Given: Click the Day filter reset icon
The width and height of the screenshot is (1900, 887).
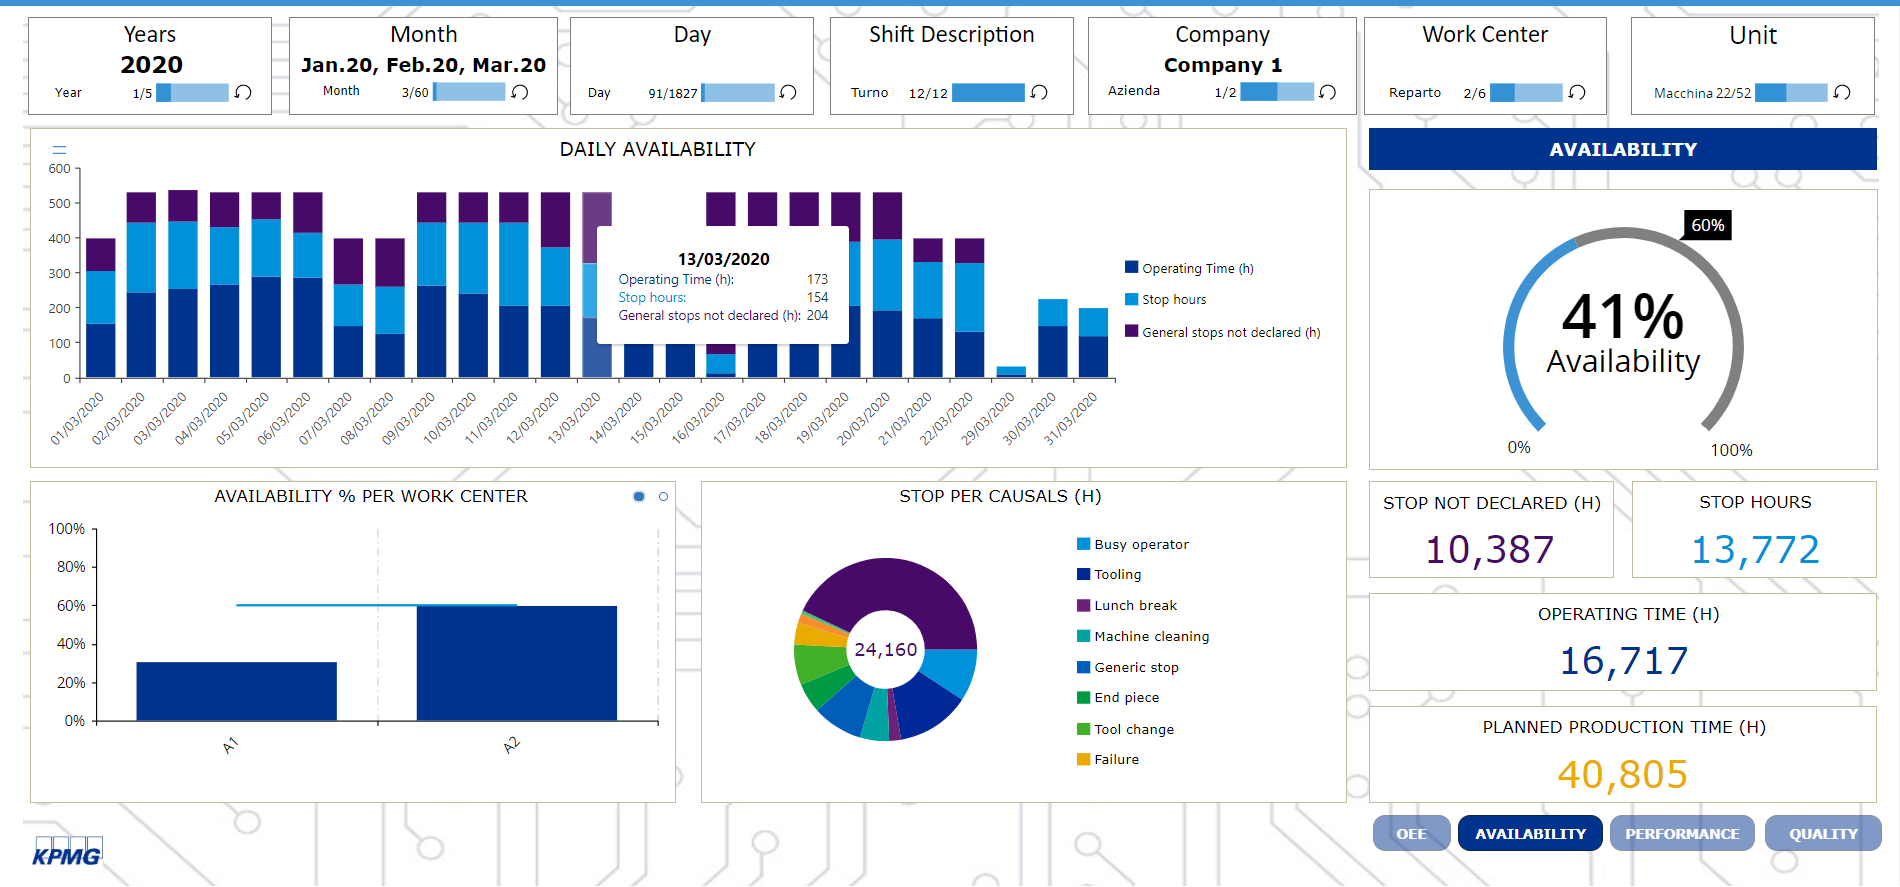Looking at the screenshot, I should 788,93.
